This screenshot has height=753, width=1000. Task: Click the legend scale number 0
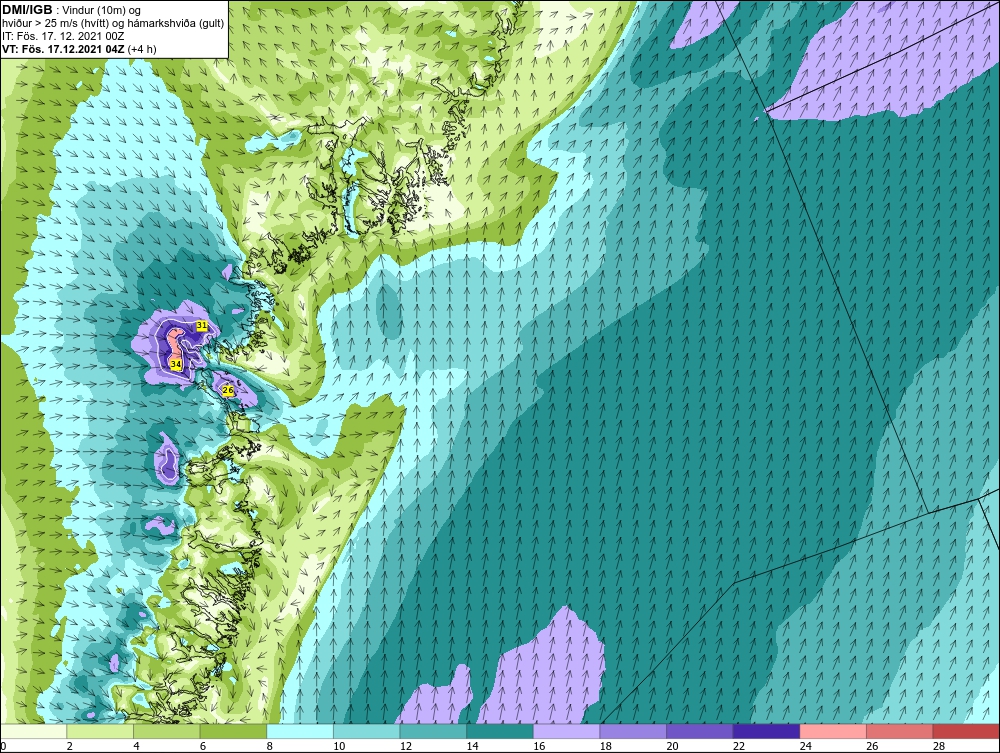click(3, 746)
